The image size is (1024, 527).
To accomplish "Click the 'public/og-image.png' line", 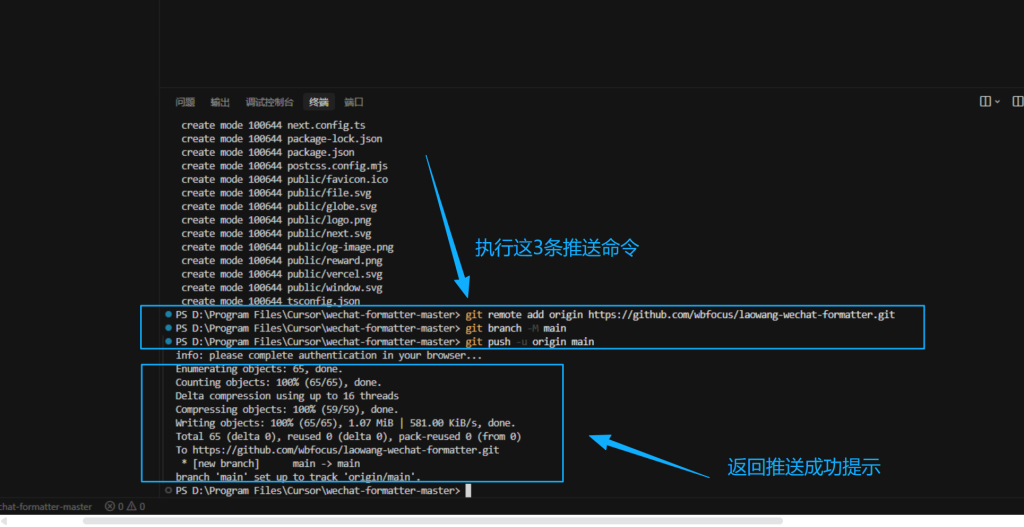I will point(287,247).
